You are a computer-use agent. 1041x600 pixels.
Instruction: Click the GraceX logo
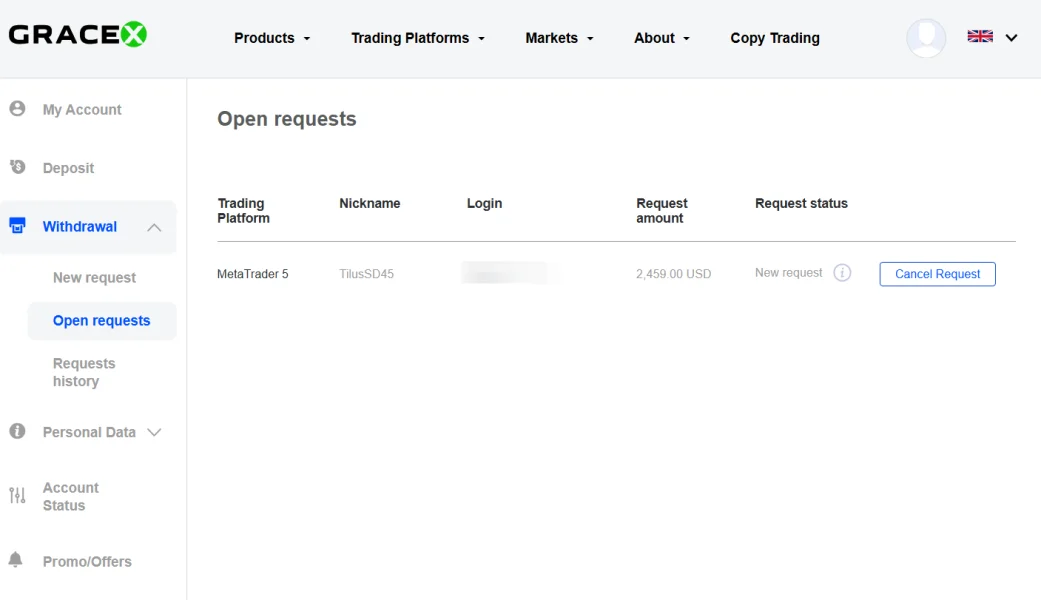pos(78,35)
